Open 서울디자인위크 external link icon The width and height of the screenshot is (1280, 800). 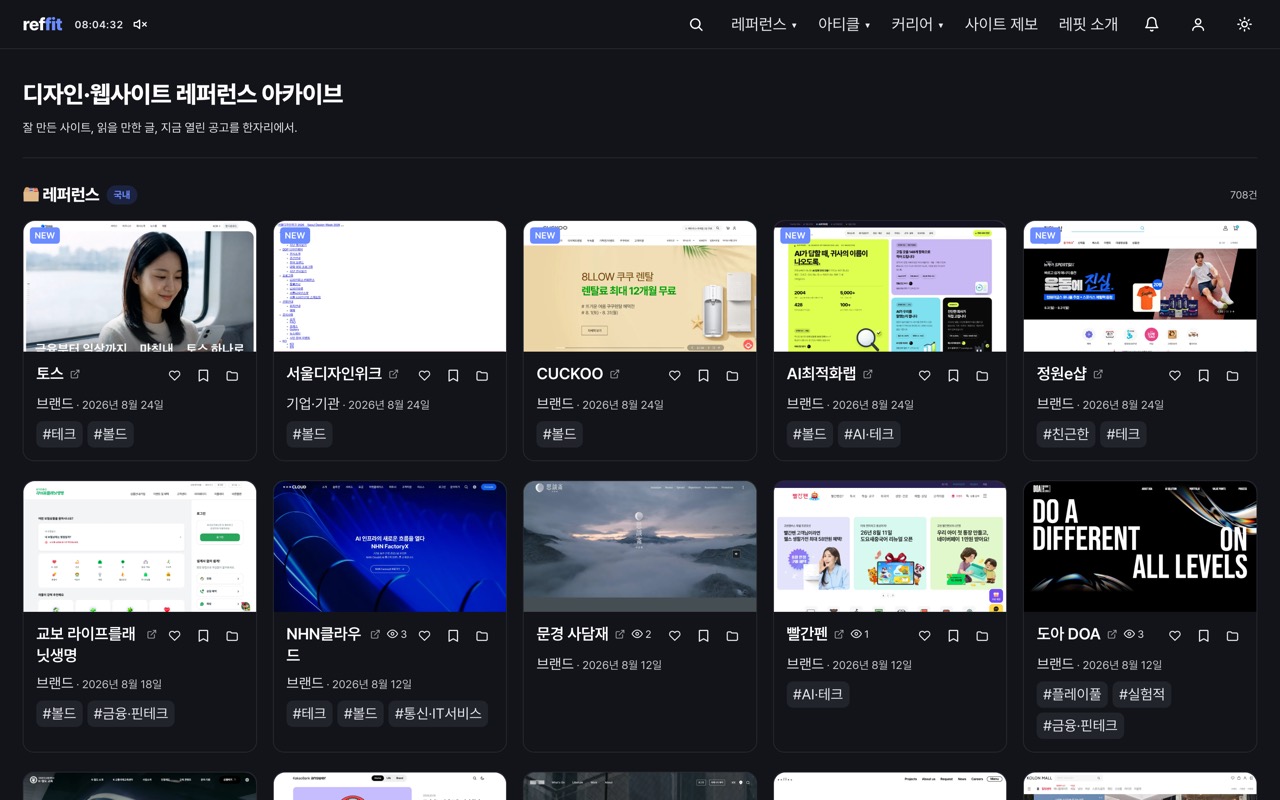[x=393, y=374]
